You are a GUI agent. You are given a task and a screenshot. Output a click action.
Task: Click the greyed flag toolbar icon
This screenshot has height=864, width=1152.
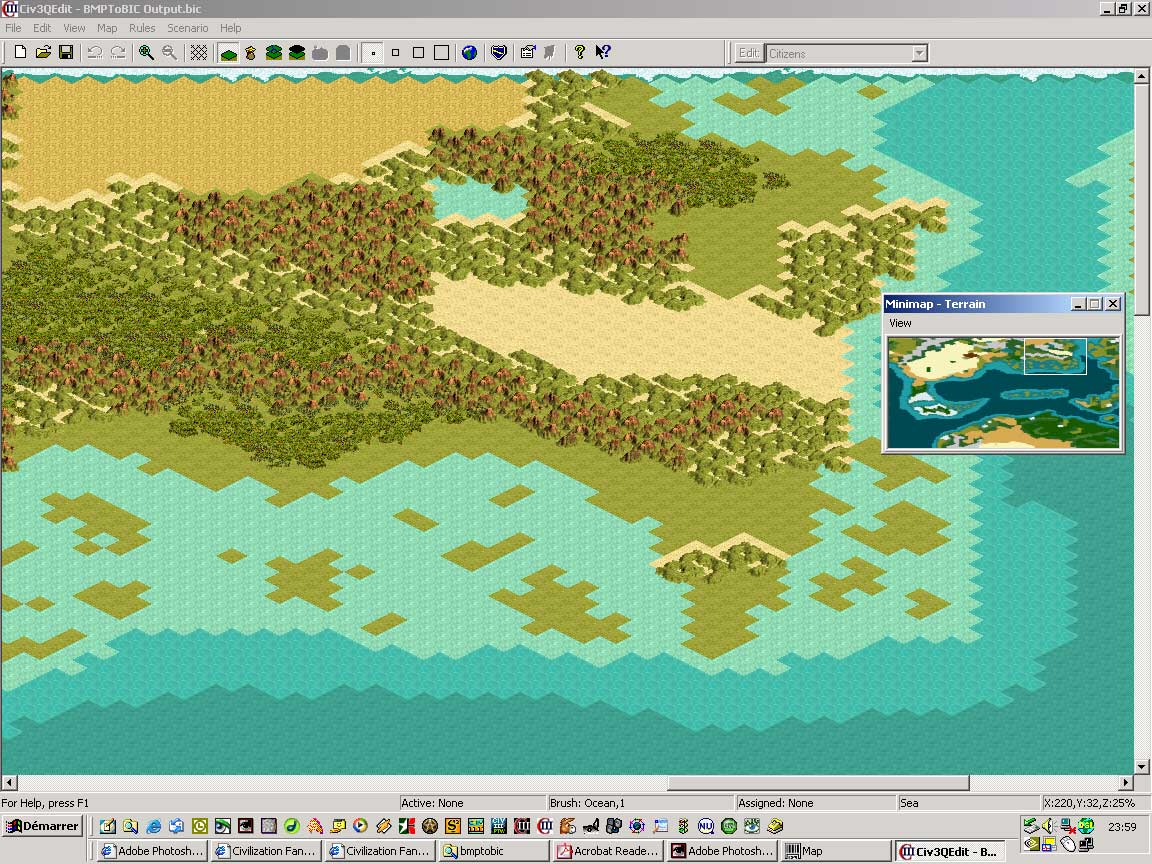click(x=550, y=52)
